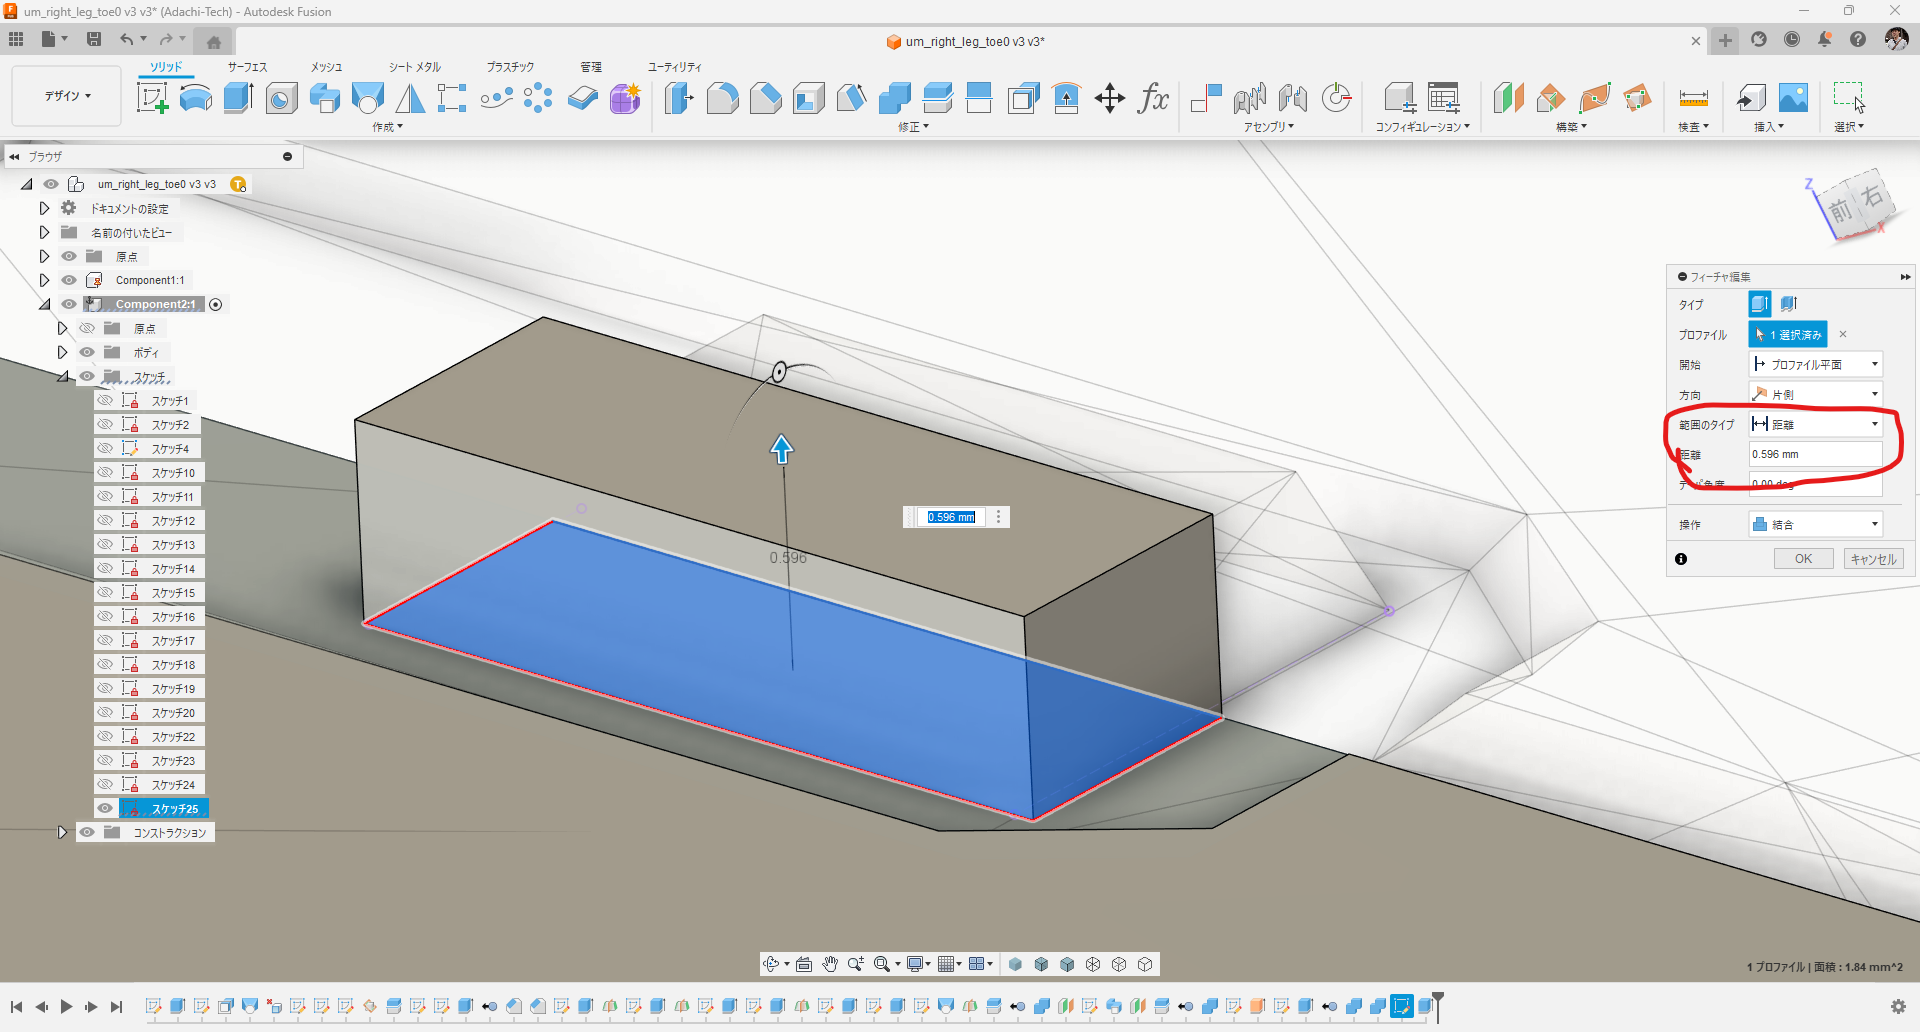The width and height of the screenshot is (1920, 1032).
Task: Select the Fillet tool icon
Action: (x=722, y=98)
